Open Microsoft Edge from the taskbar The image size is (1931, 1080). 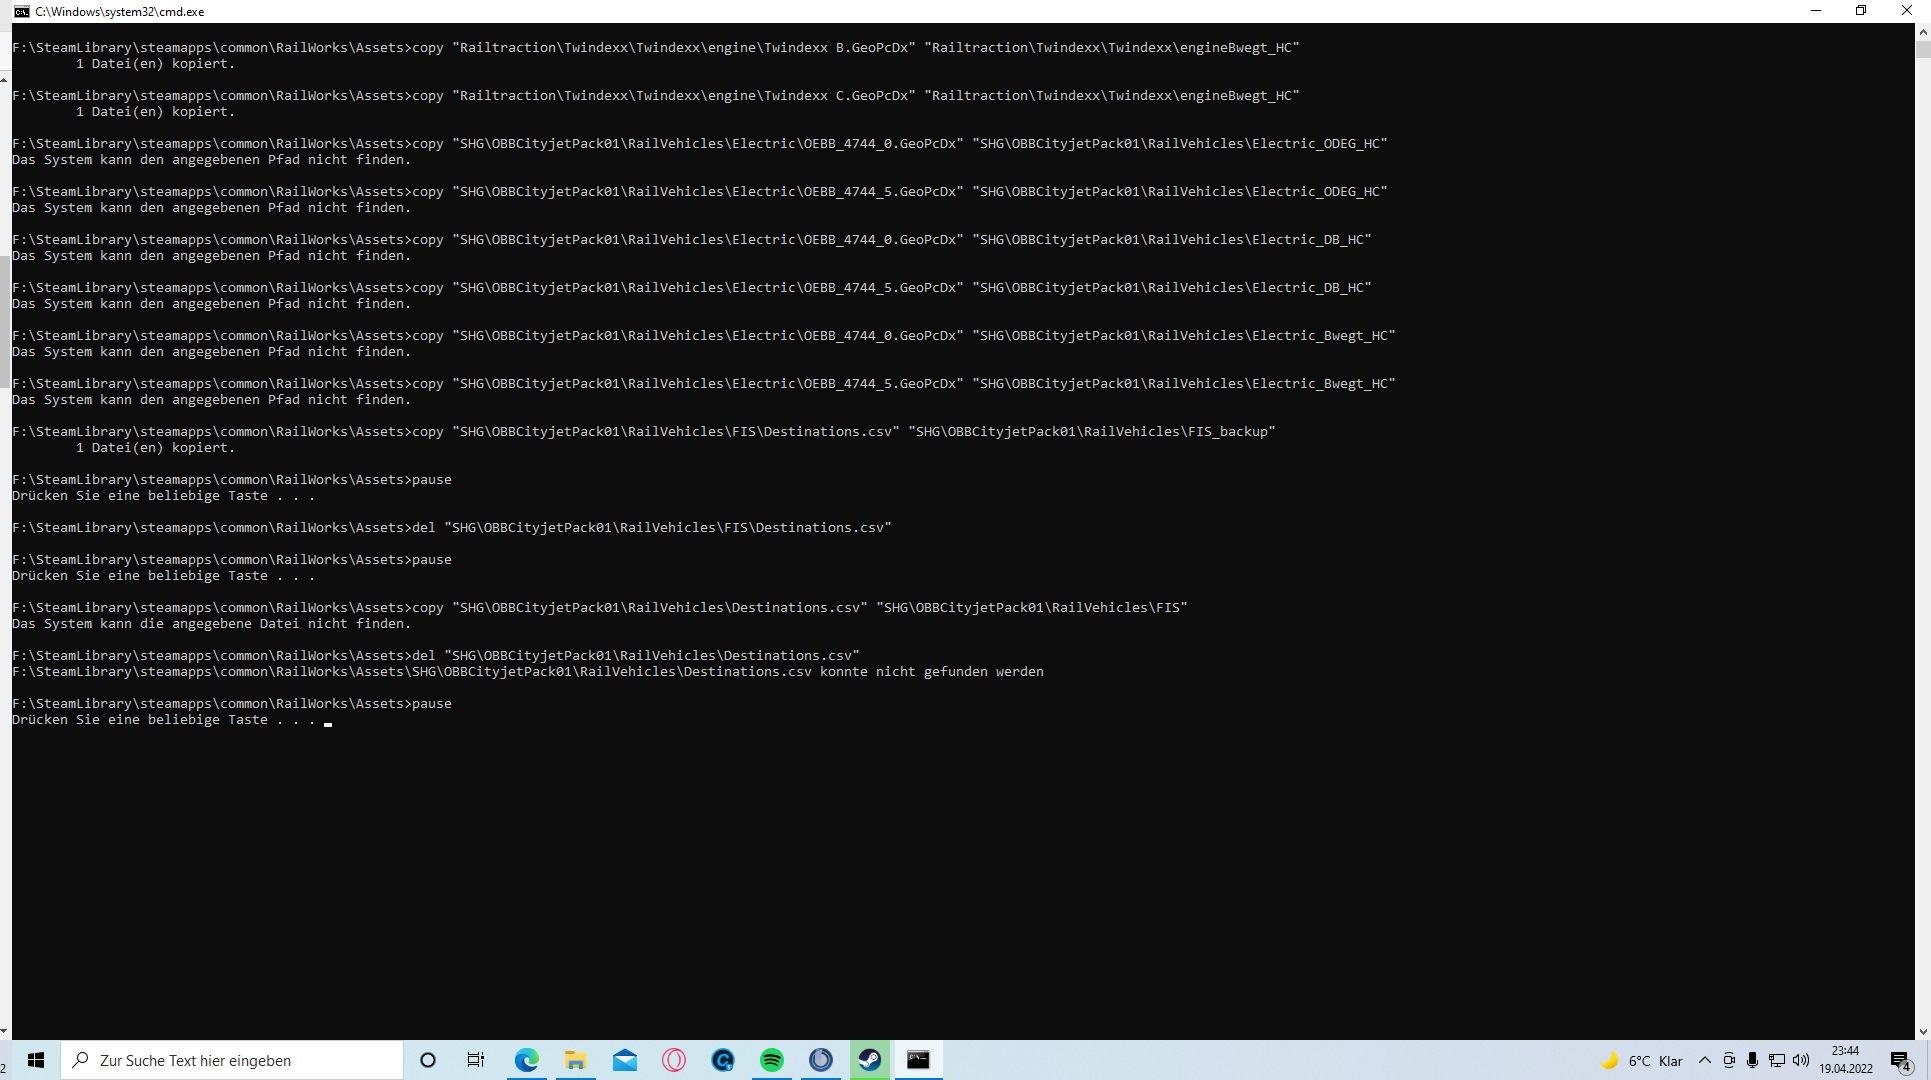[526, 1060]
